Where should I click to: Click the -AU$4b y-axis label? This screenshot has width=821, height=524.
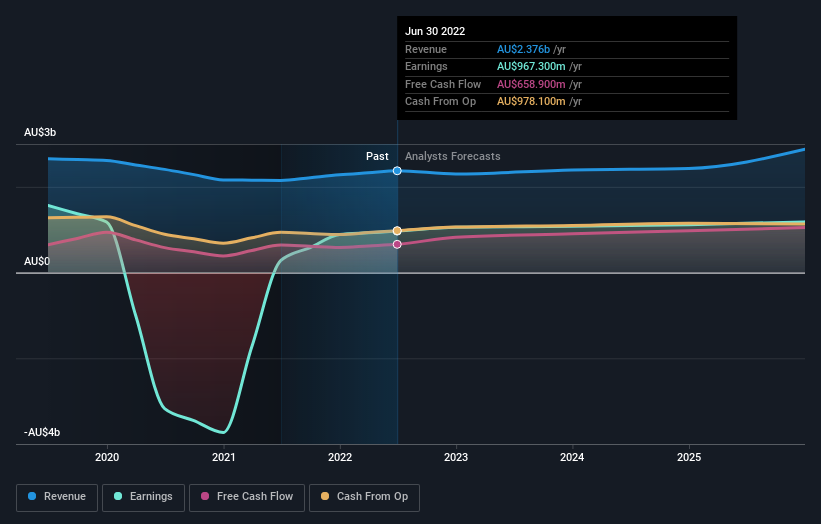pyautogui.click(x=42, y=432)
